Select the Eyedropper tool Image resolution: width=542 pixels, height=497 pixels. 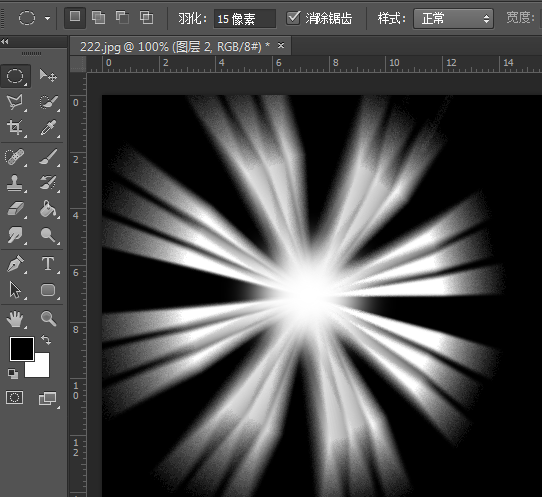tap(48, 128)
